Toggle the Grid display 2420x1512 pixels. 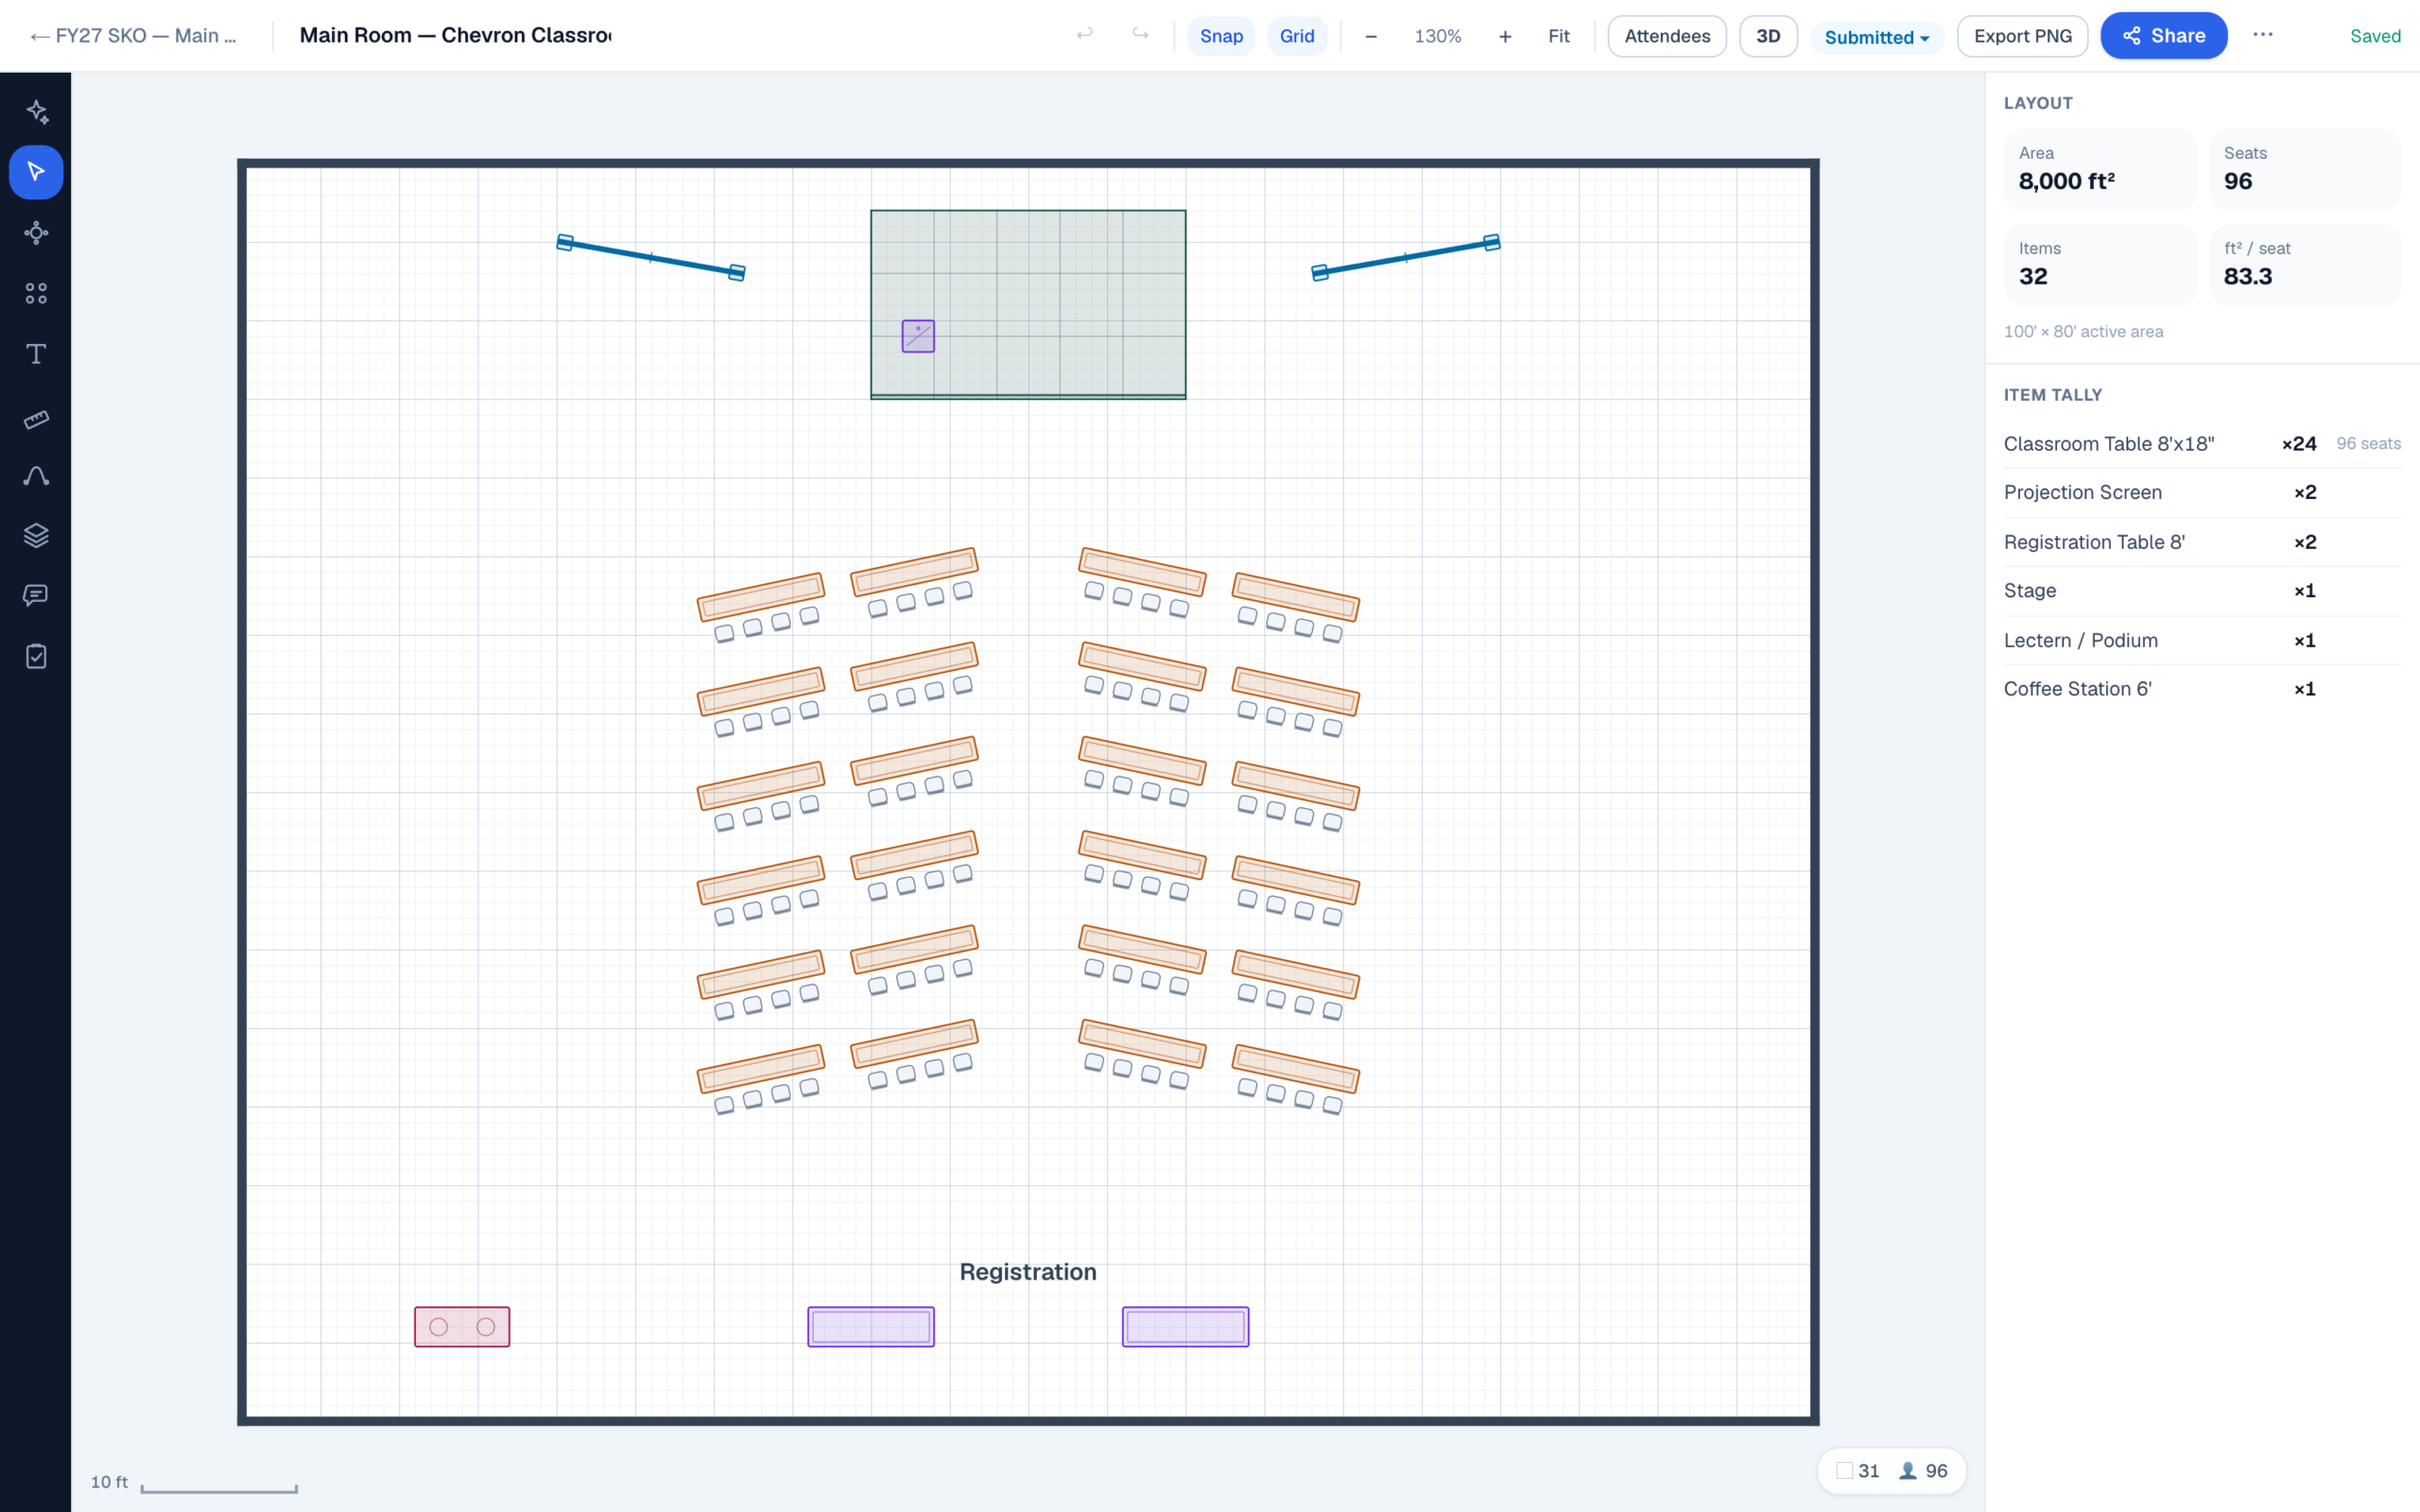point(1297,36)
